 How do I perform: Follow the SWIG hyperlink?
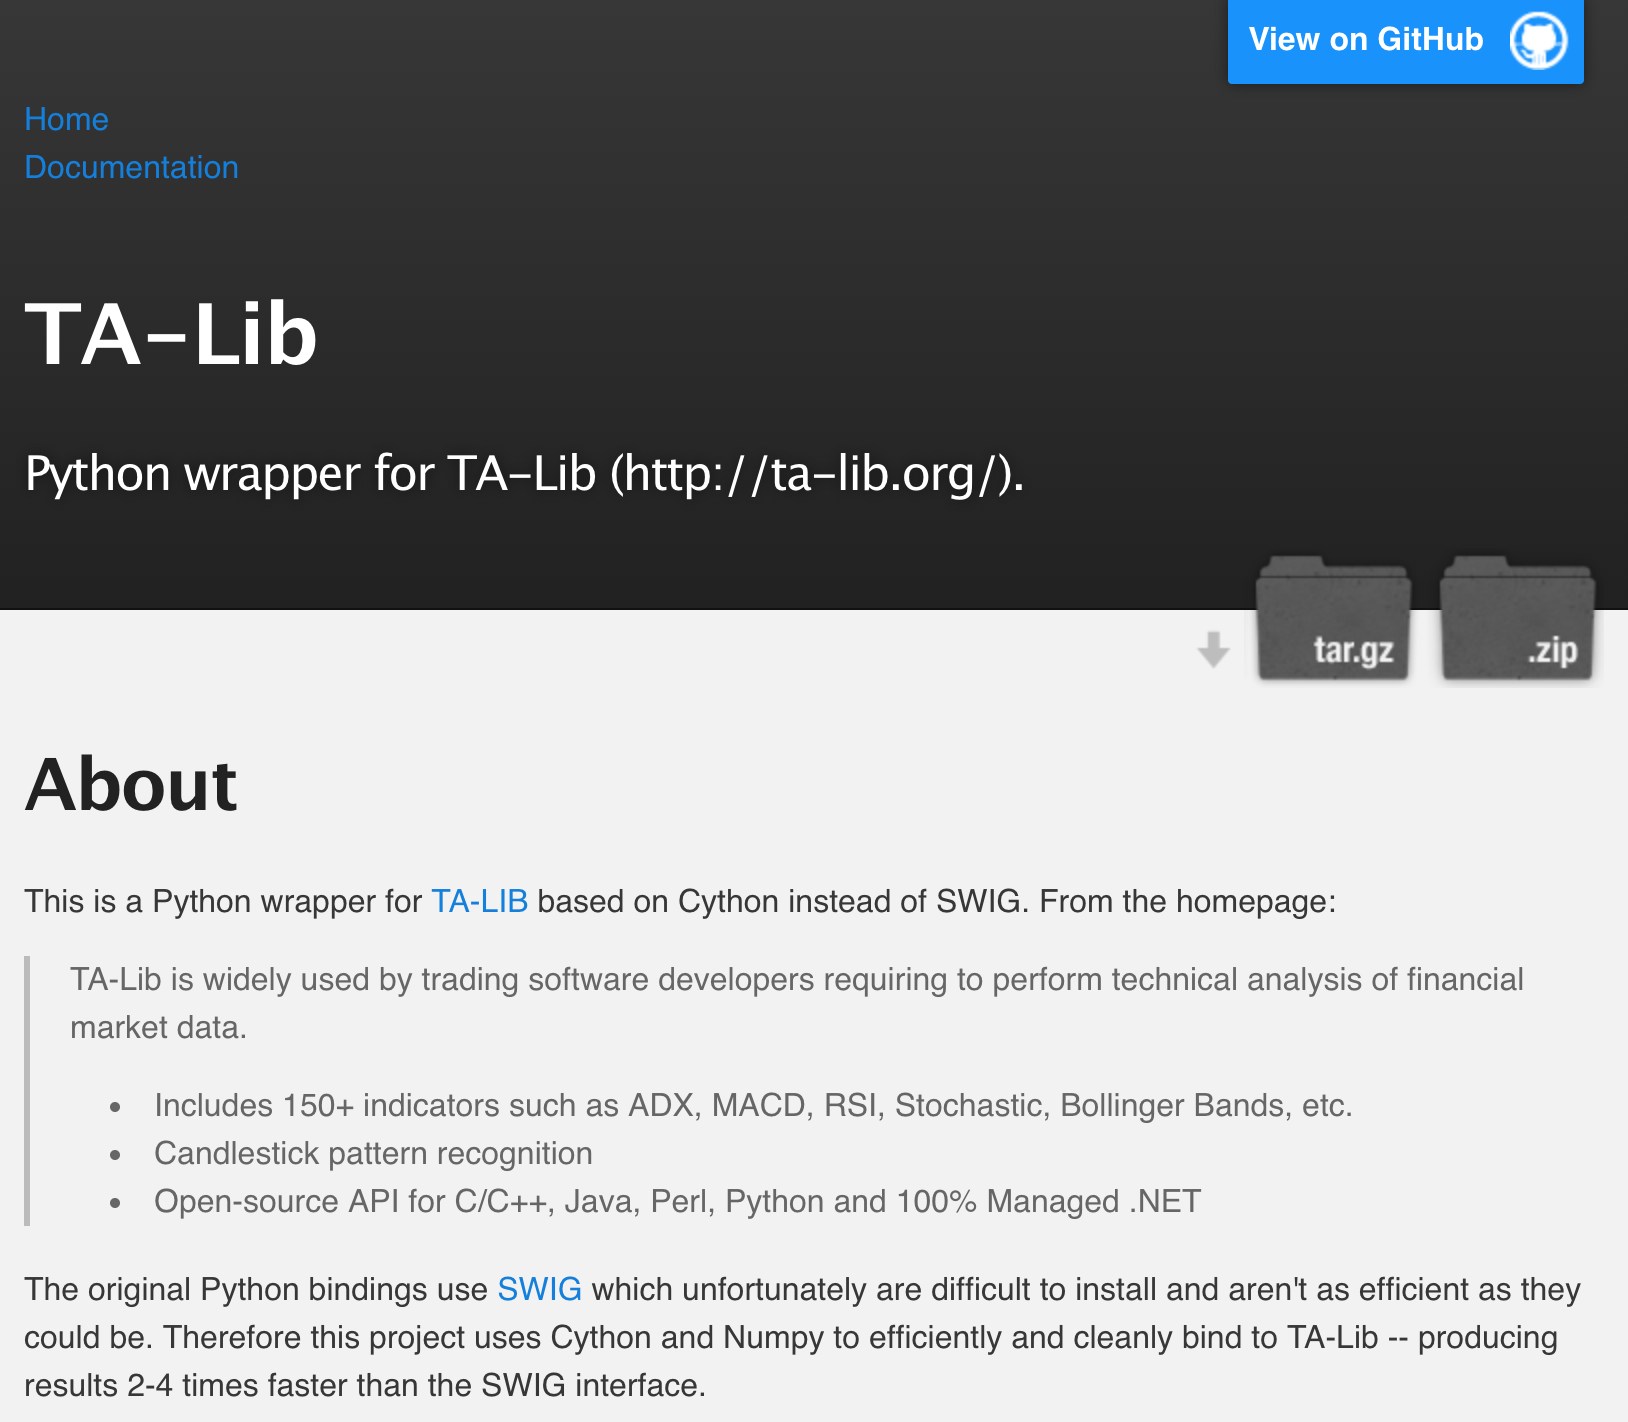pos(539,1289)
